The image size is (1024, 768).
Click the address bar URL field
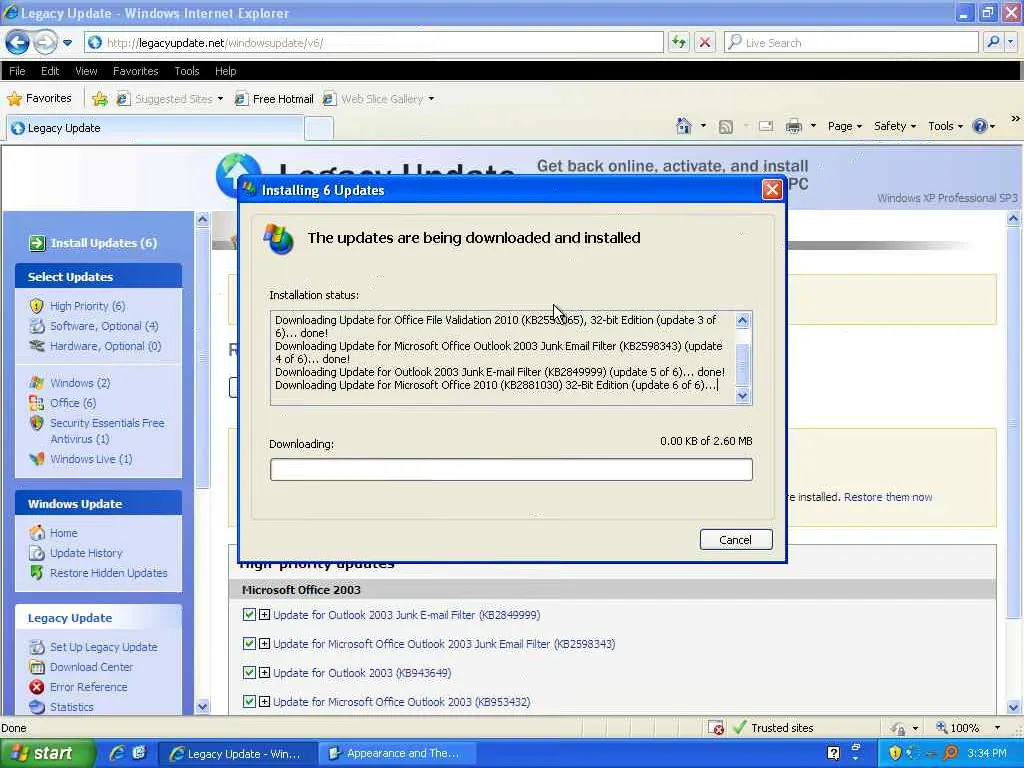pos(374,42)
